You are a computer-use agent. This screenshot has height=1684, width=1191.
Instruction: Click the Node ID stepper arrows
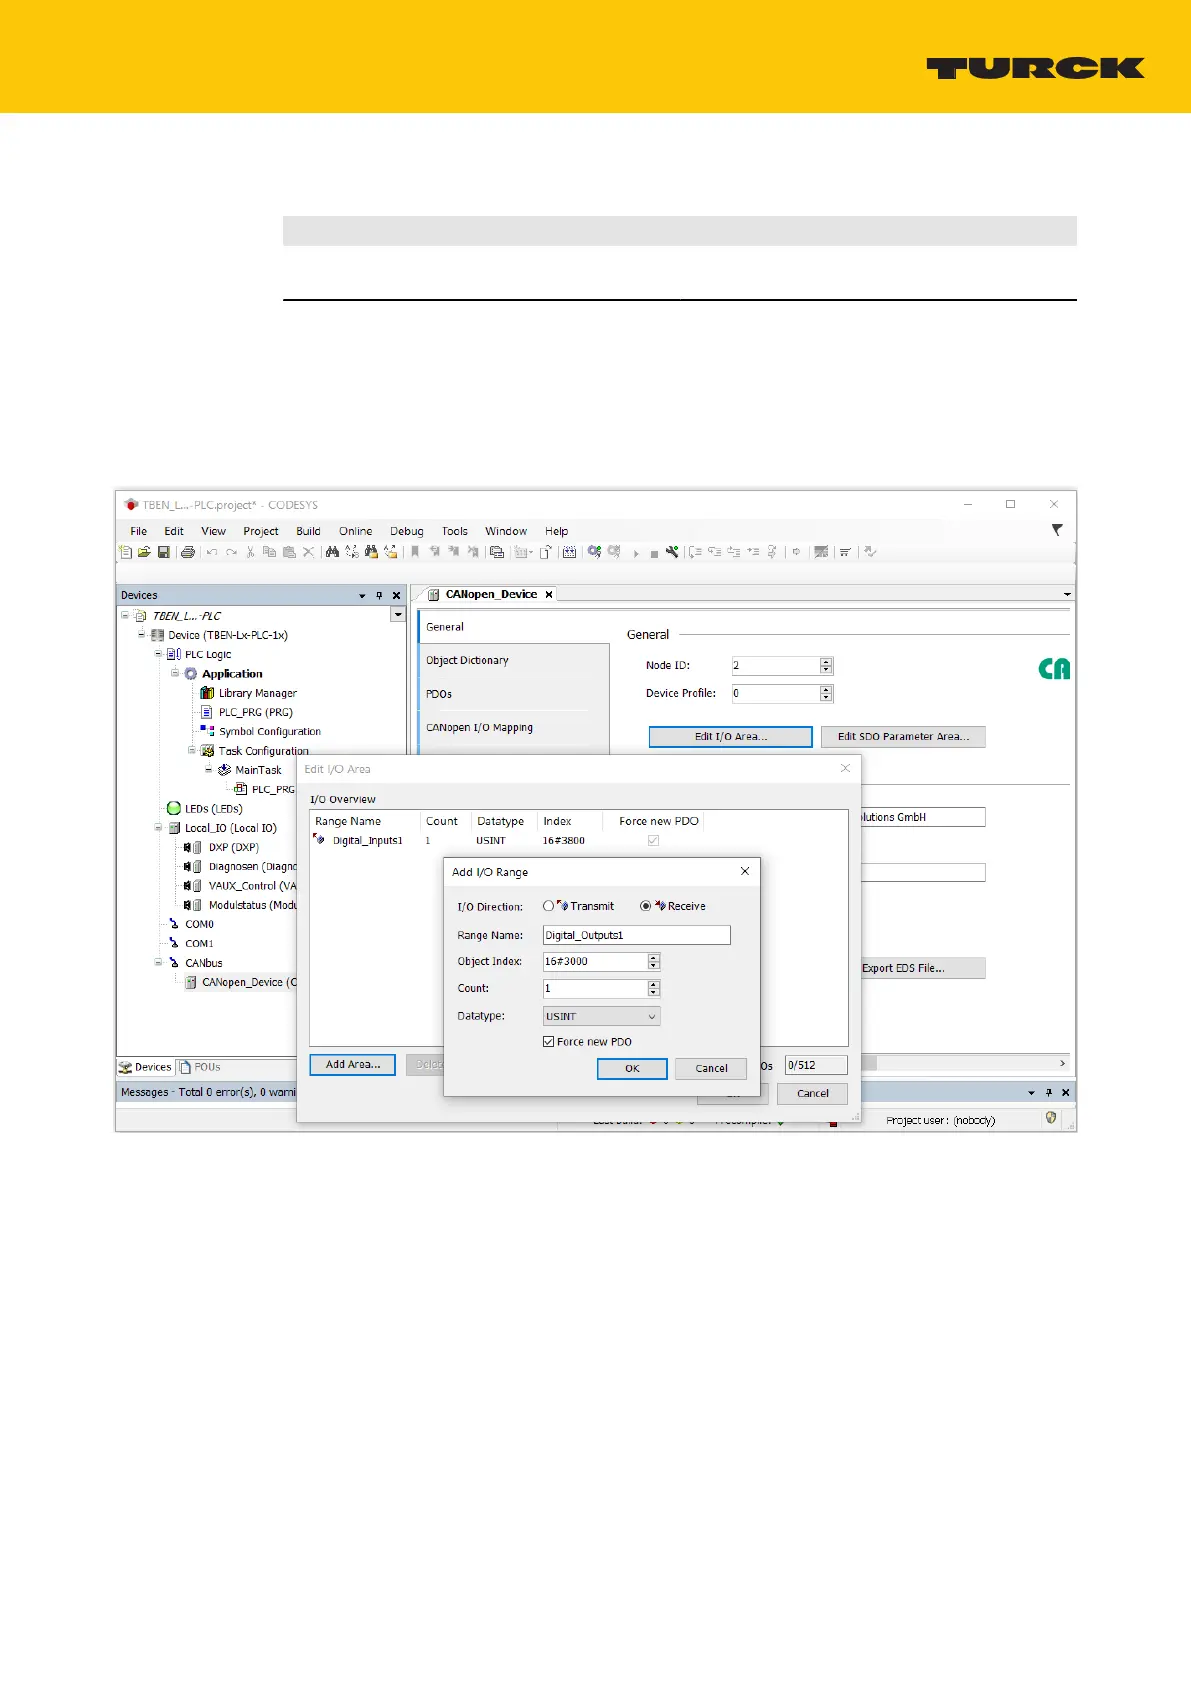826,665
